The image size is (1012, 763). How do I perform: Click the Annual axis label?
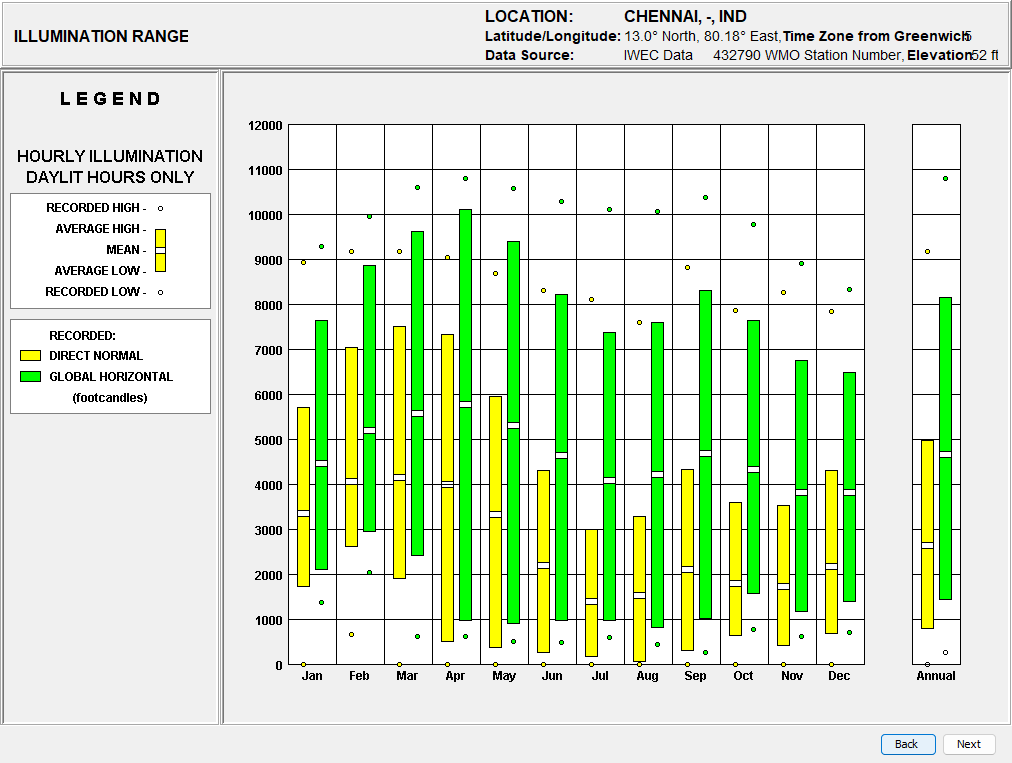(936, 676)
